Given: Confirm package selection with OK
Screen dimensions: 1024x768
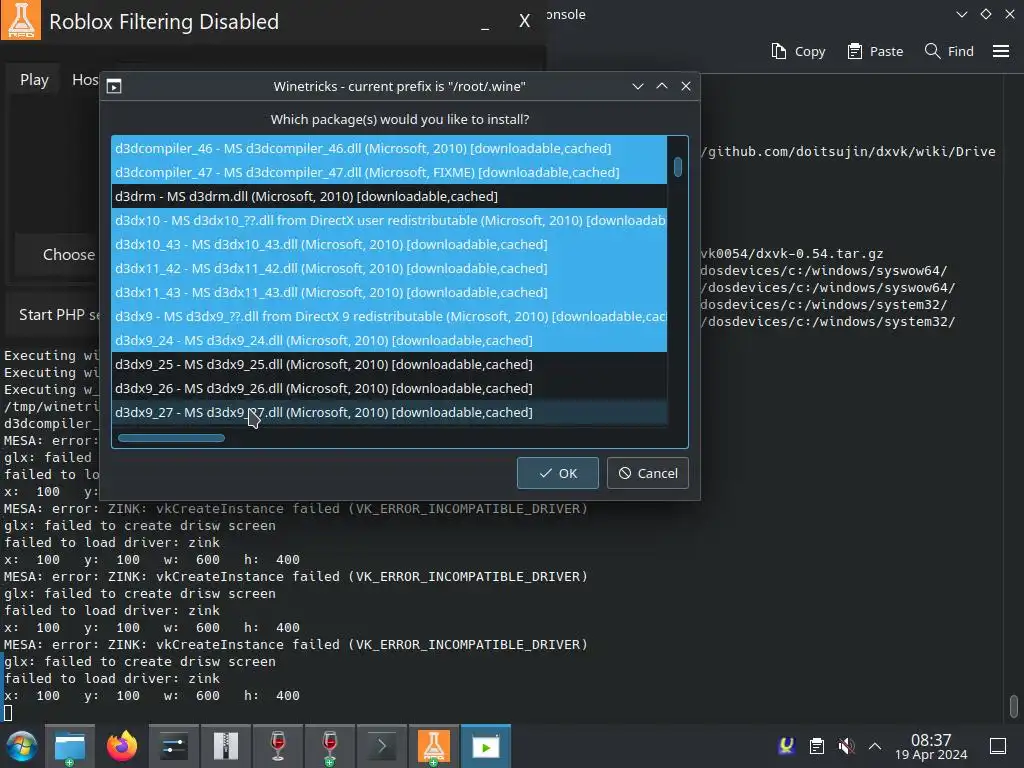Looking at the screenshot, I should (x=558, y=473).
